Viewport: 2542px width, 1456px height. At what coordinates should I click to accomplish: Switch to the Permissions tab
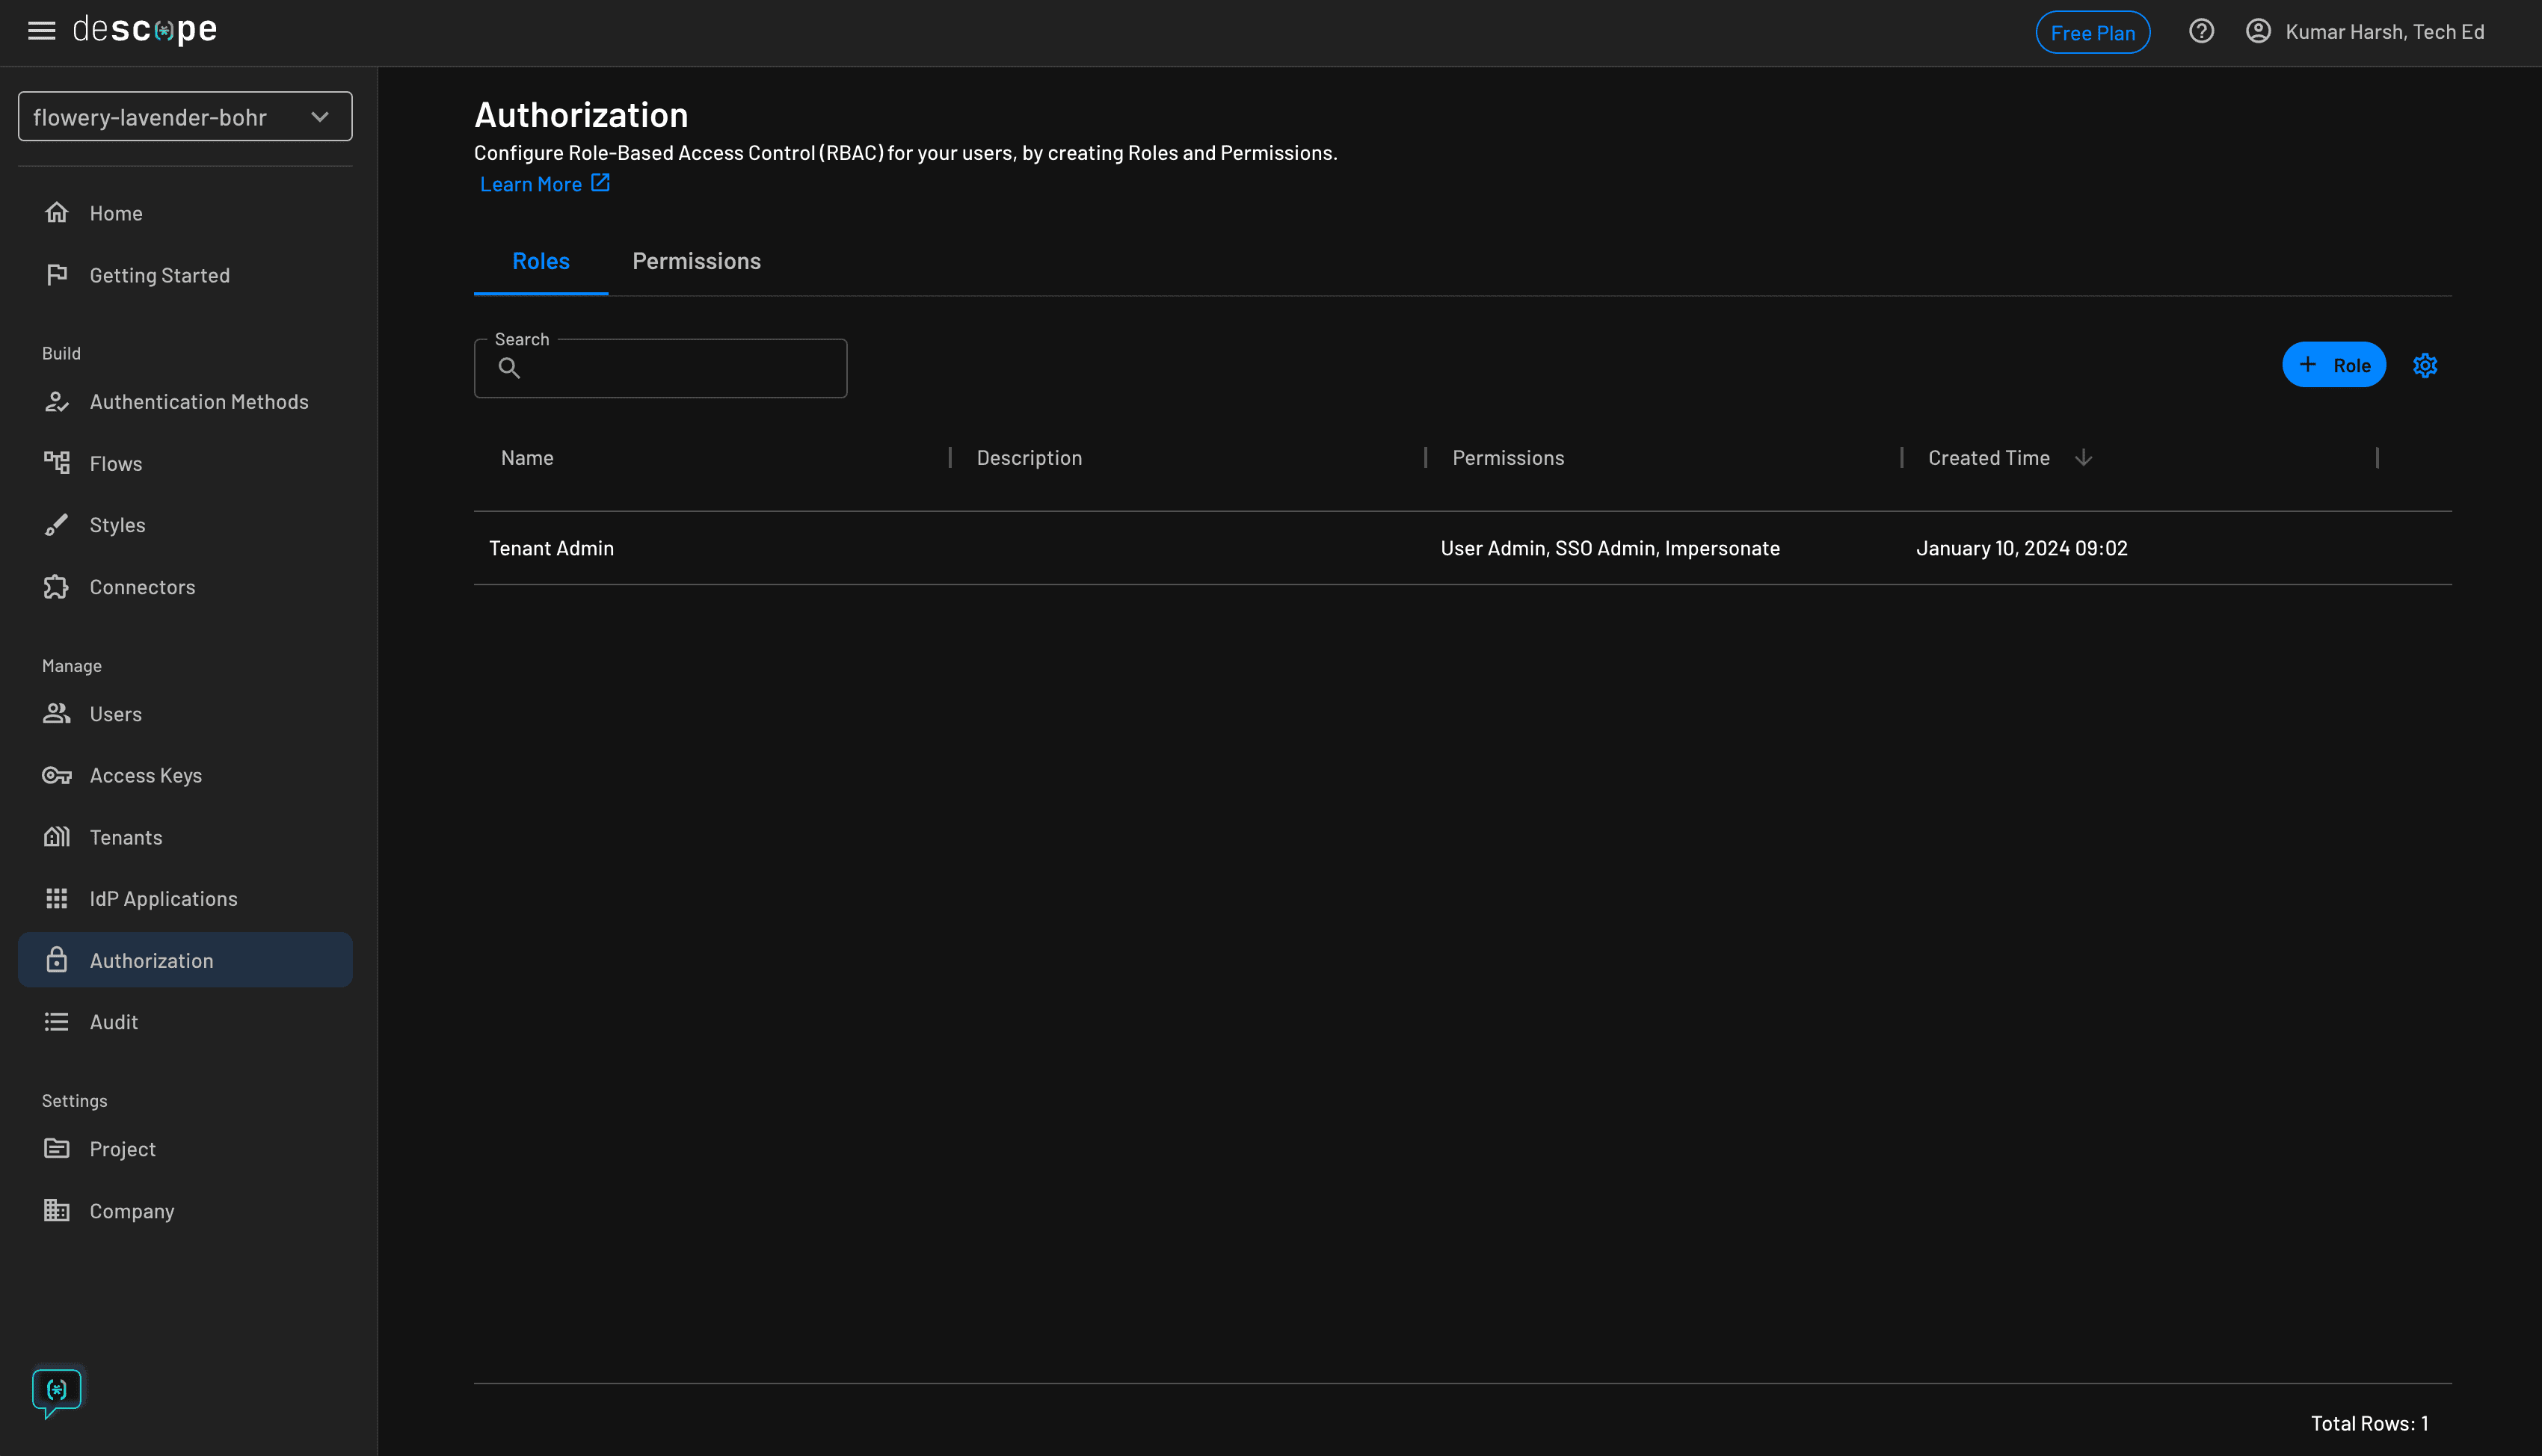pos(696,260)
